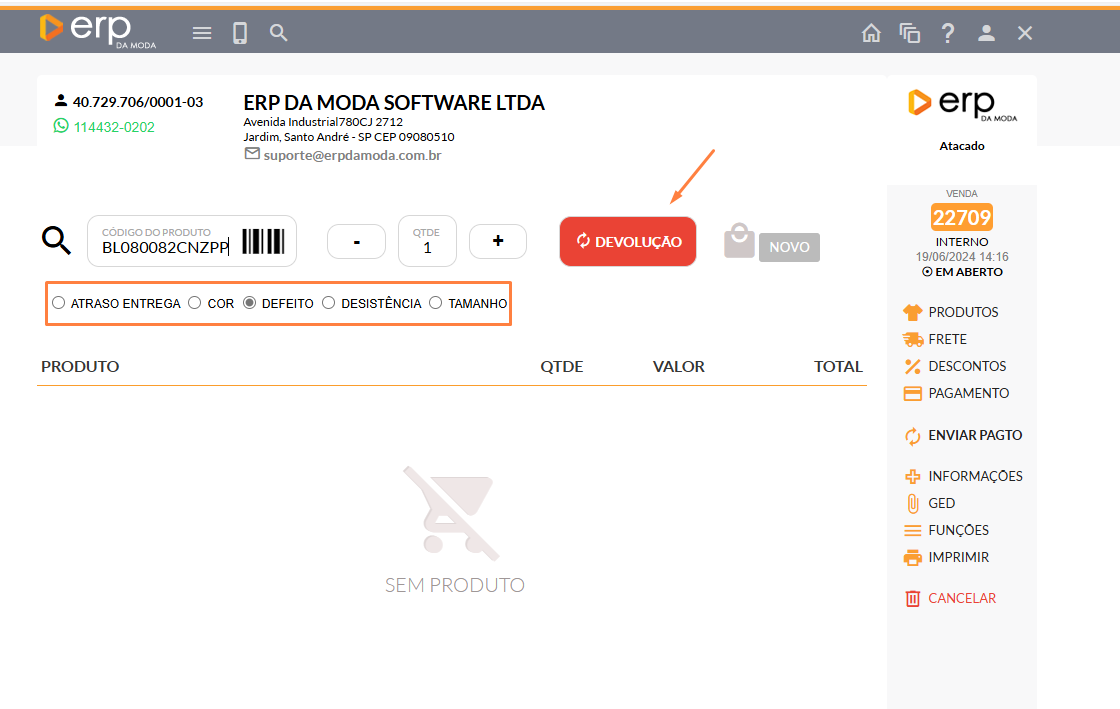The height and width of the screenshot is (709, 1120).
Task: Open the hamburger menu in top bar
Action: (202, 33)
